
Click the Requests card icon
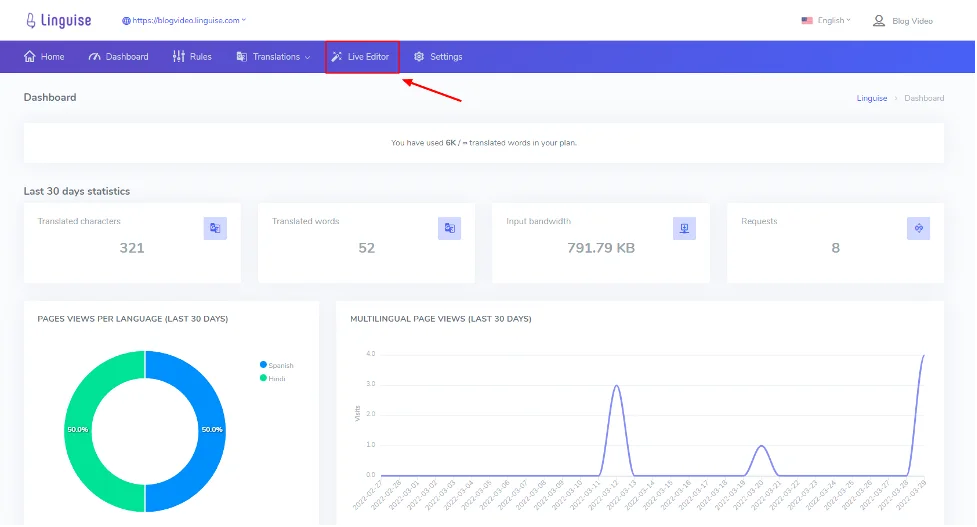918,229
